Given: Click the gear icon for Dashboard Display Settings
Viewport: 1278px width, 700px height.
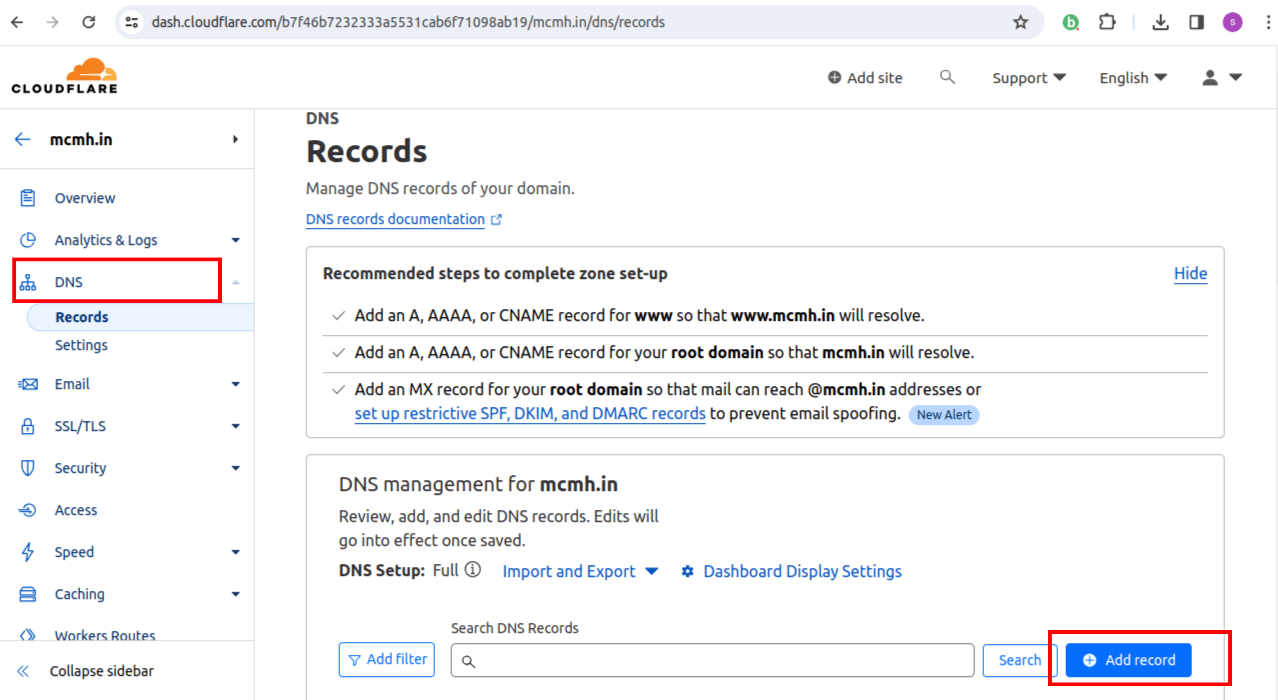Looking at the screenshot, I should (686, 571).
